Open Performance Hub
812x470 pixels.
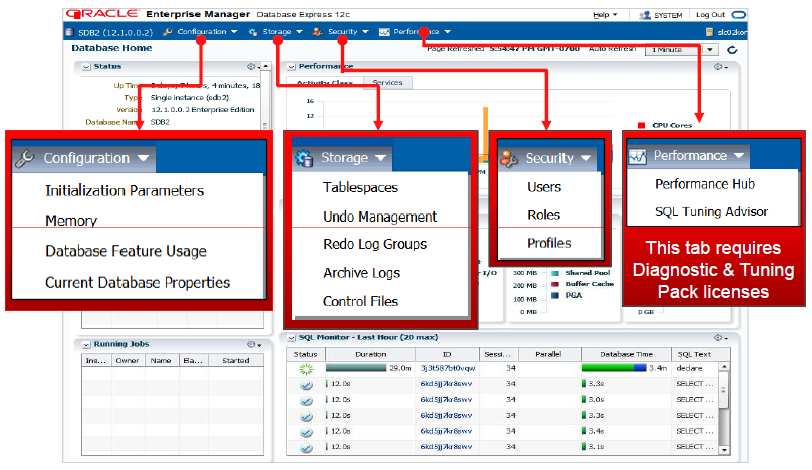tap(705, 184)
